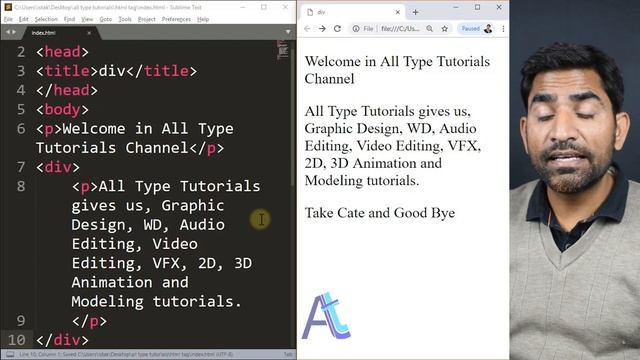View site information icon

pos(356,29)
